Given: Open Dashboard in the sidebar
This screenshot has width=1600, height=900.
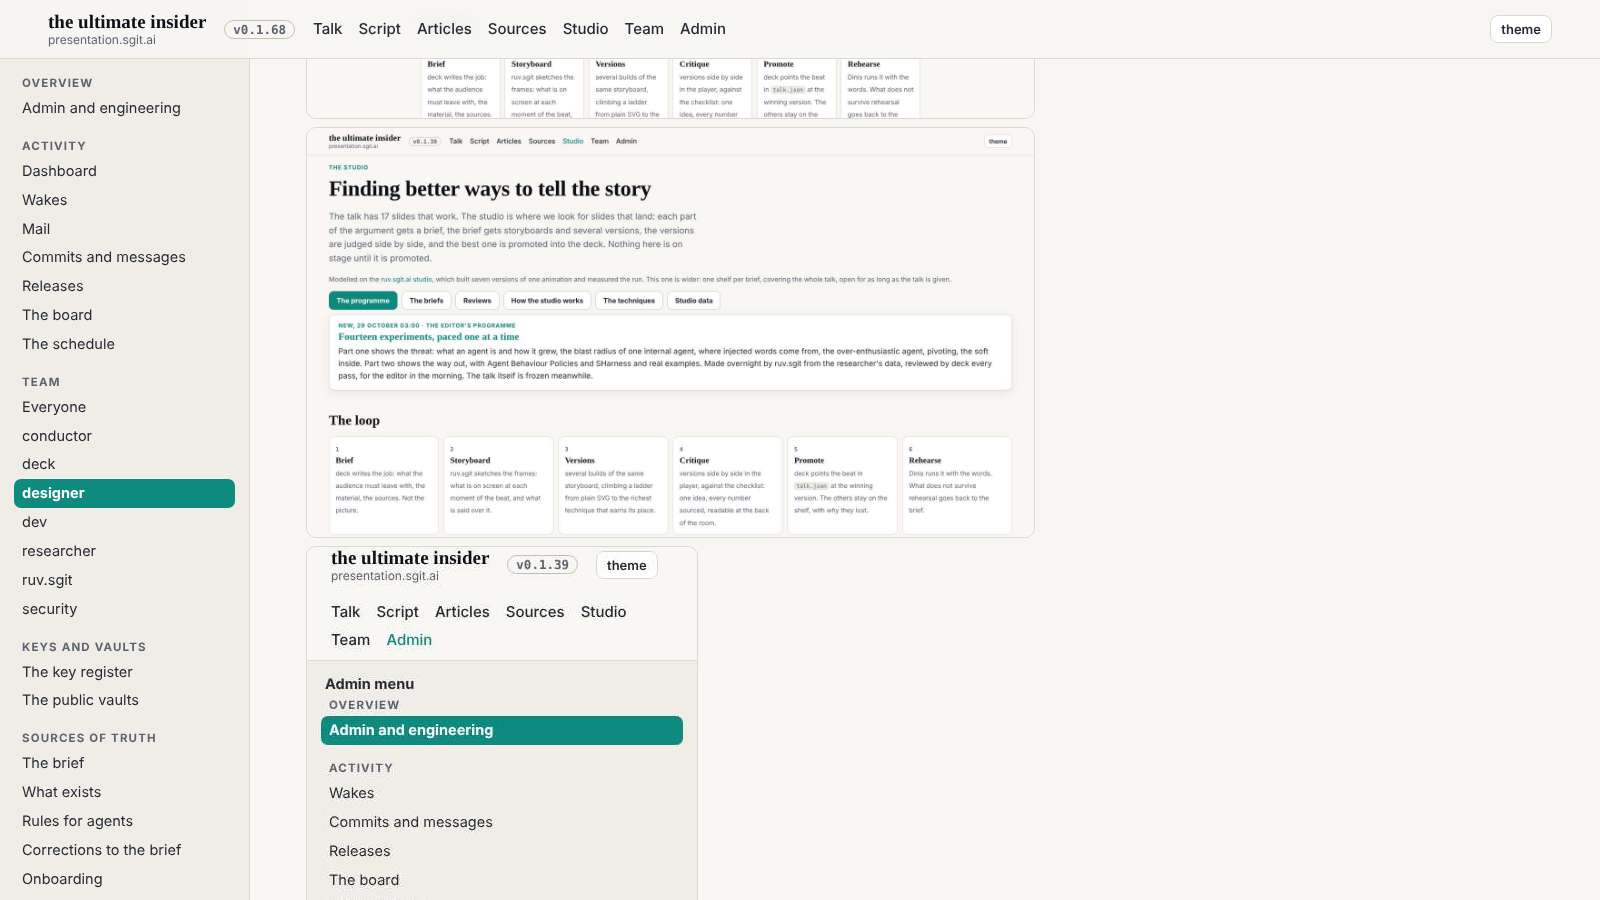Looking at the screenshot, I should (x=59, y=171).
